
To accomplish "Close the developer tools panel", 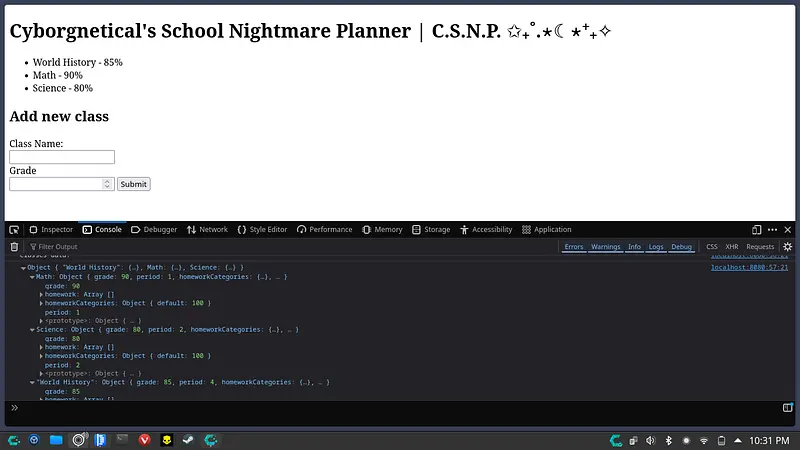I will click(x=788, y=229).
